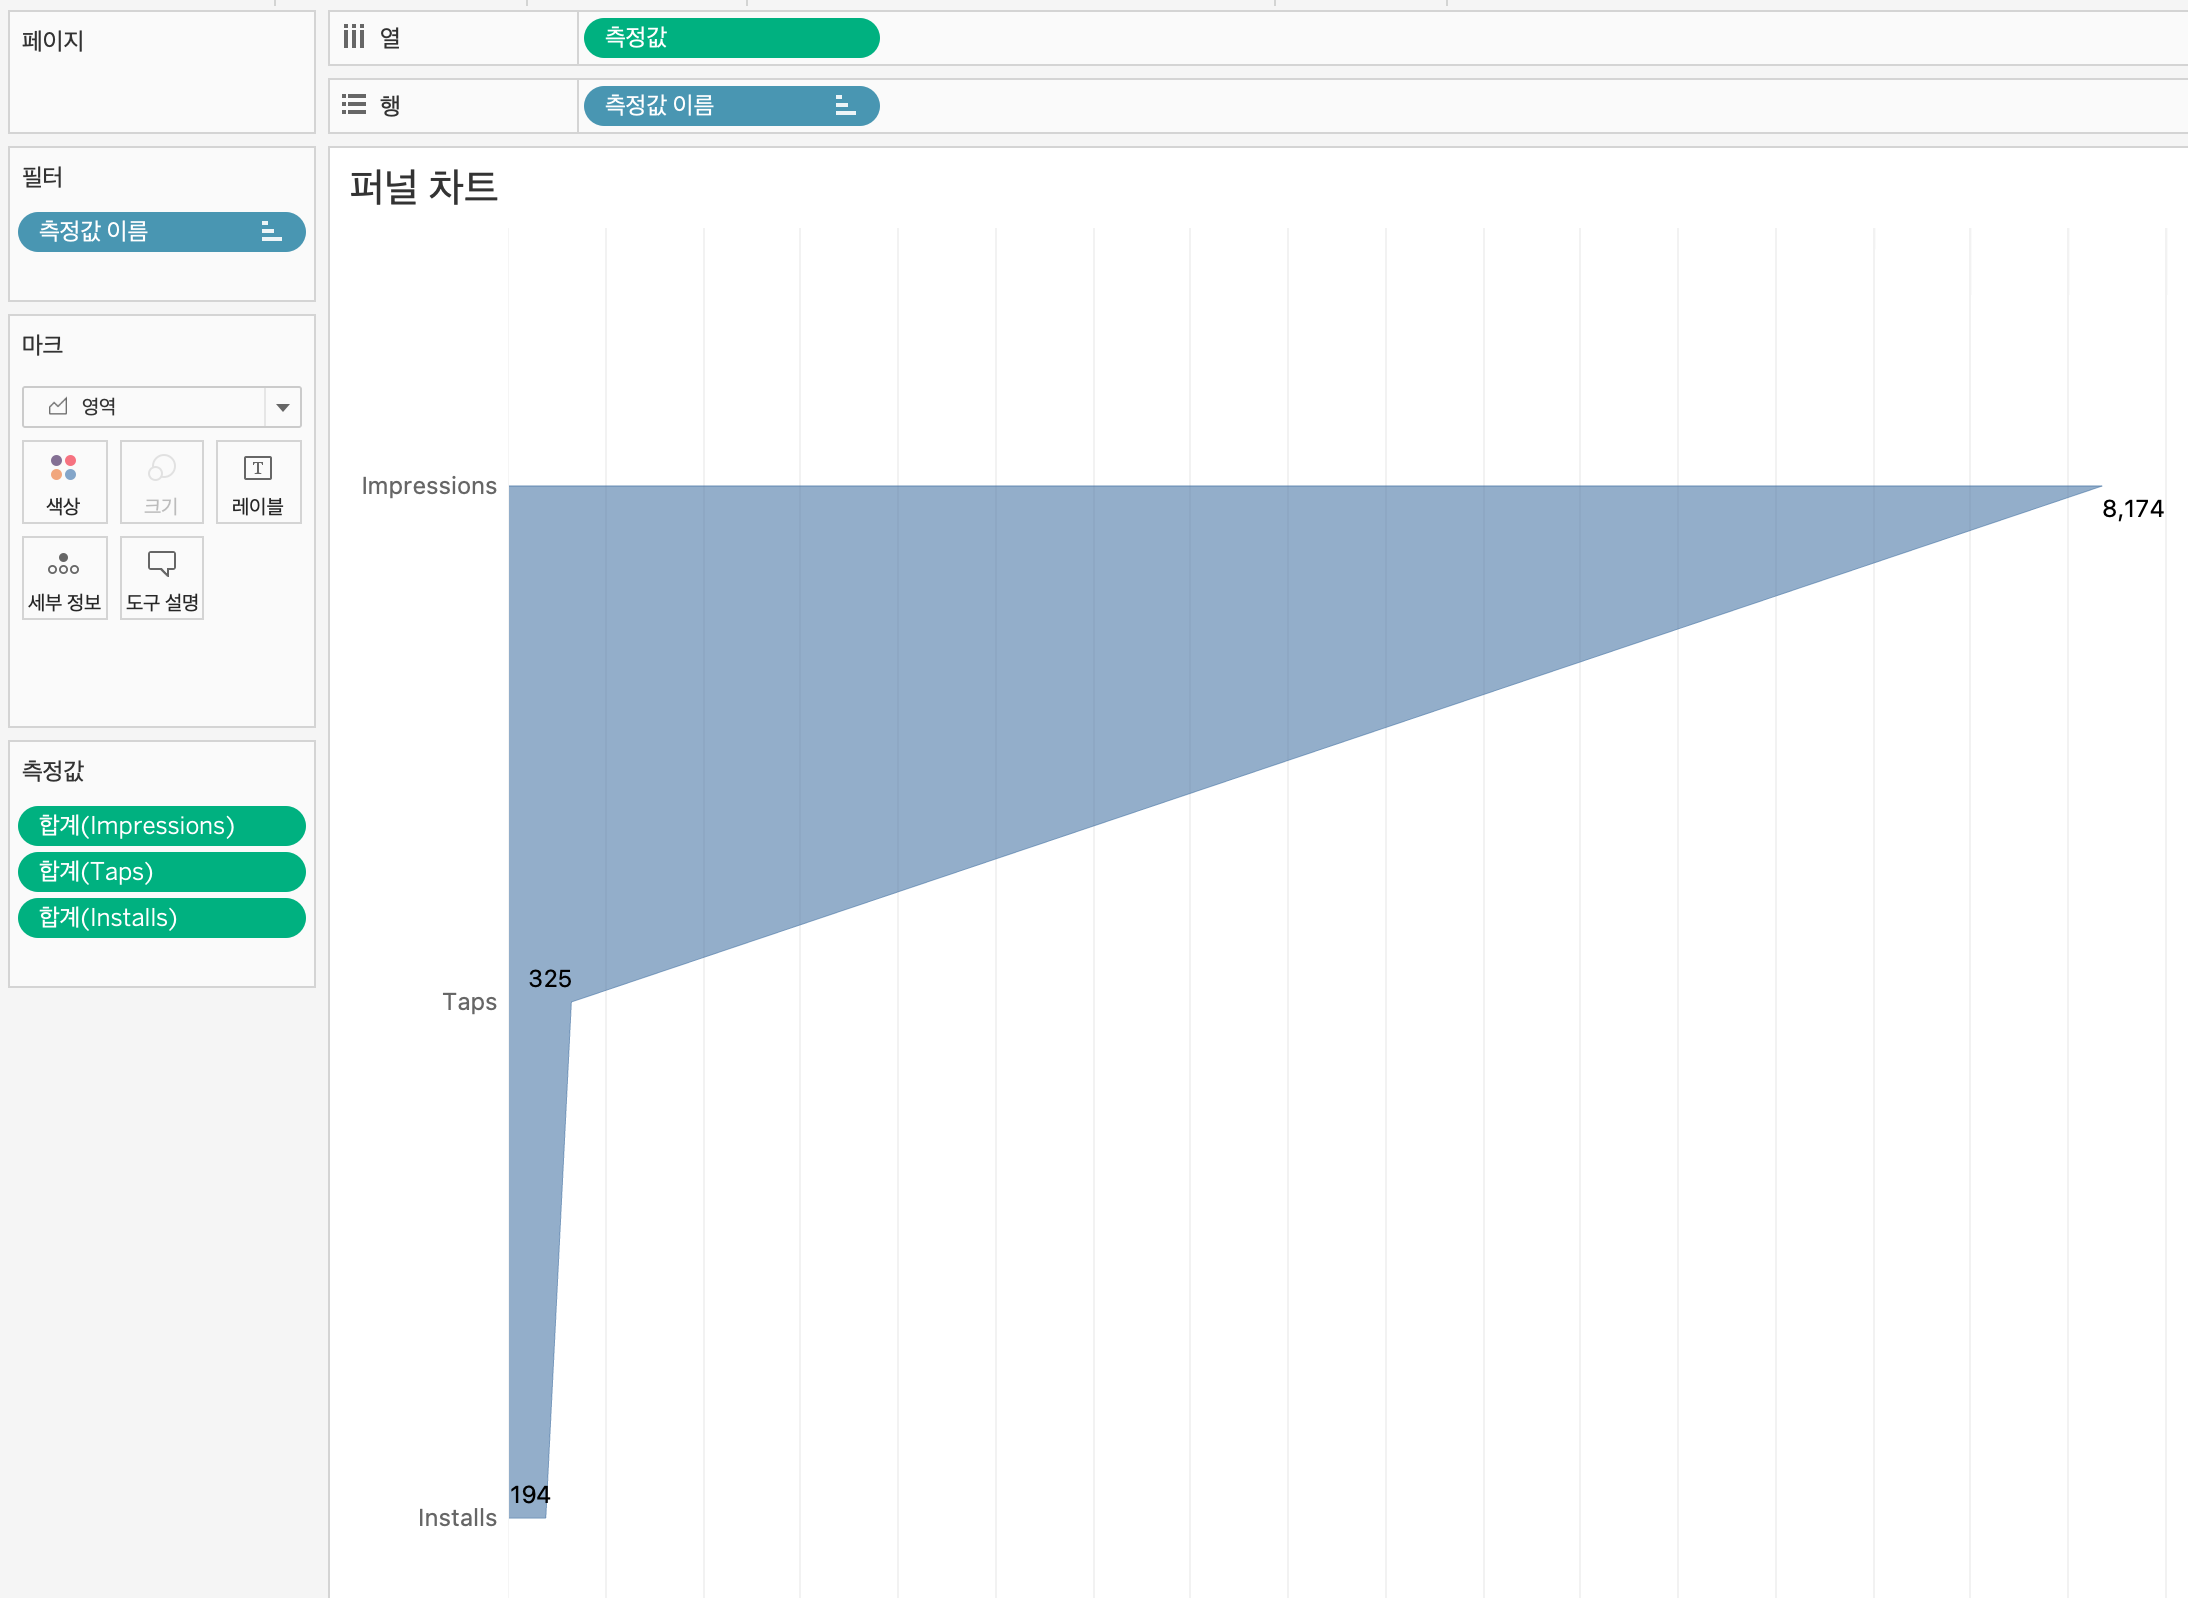Image resolution: width=2188 pixels, height=1598 pixels.
Task: Click the rows shelf 행 icon
Action: [x=354, y=105]
